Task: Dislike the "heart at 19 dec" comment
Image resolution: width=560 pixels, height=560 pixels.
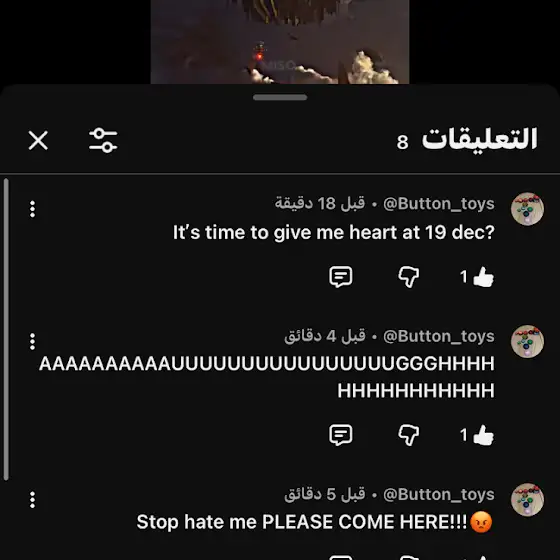Action: click(409, 277)
